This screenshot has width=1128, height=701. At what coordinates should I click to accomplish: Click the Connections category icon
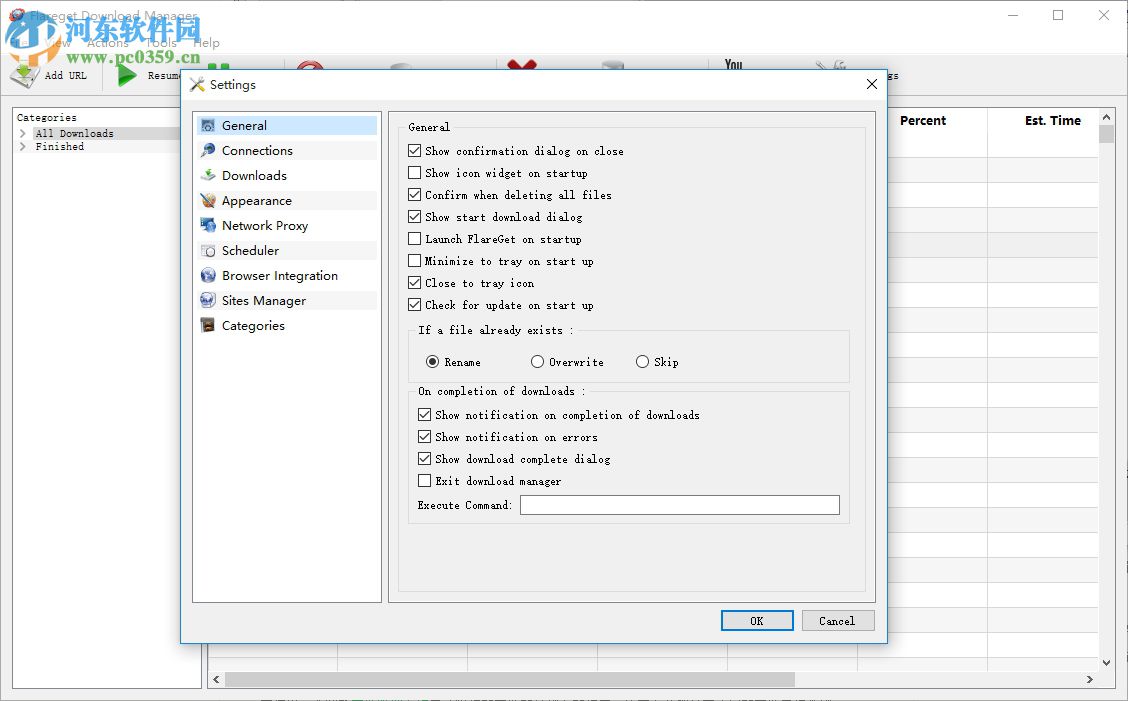[x=208, y=150]
